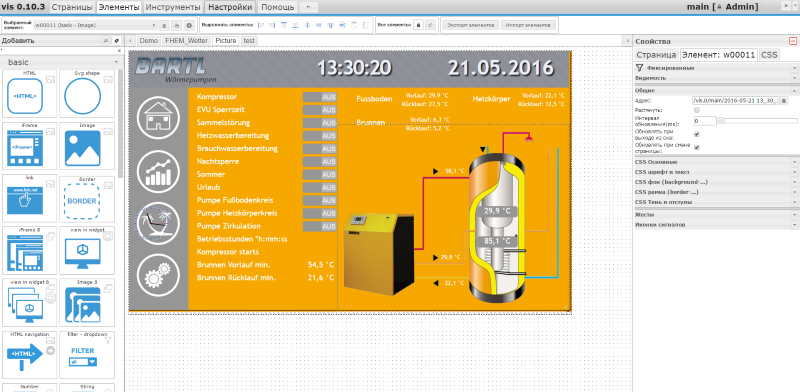Click the Интервал обновления slider track
Viewport: 800px width, 392px height.
tap(757, 121)
